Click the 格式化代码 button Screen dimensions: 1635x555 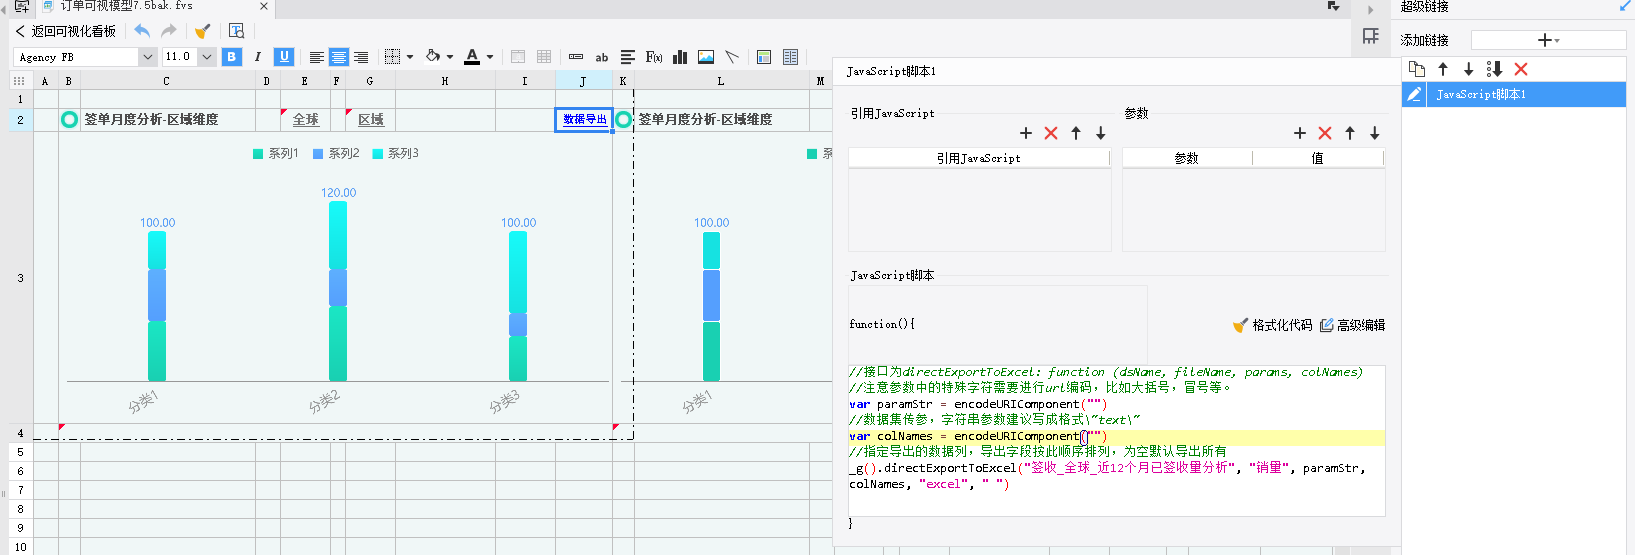(1272, 325)
